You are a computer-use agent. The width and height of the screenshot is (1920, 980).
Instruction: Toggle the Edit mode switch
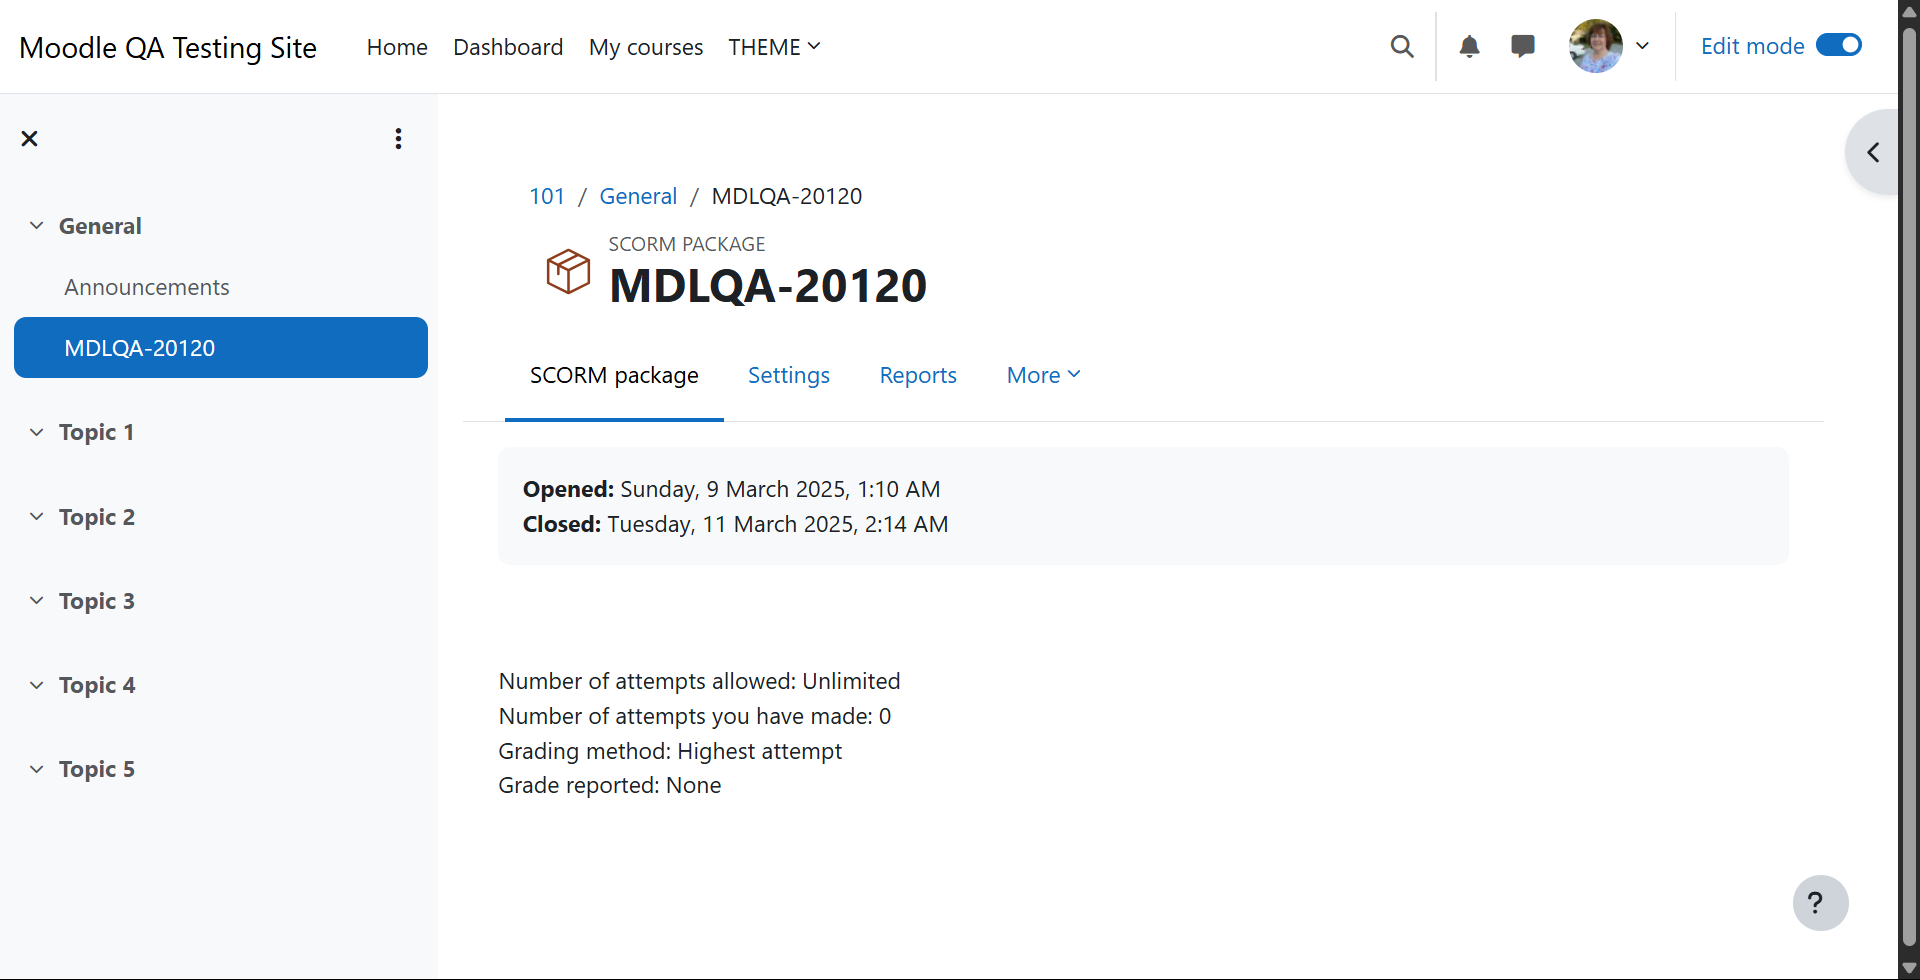click(x=1839, y=45)
